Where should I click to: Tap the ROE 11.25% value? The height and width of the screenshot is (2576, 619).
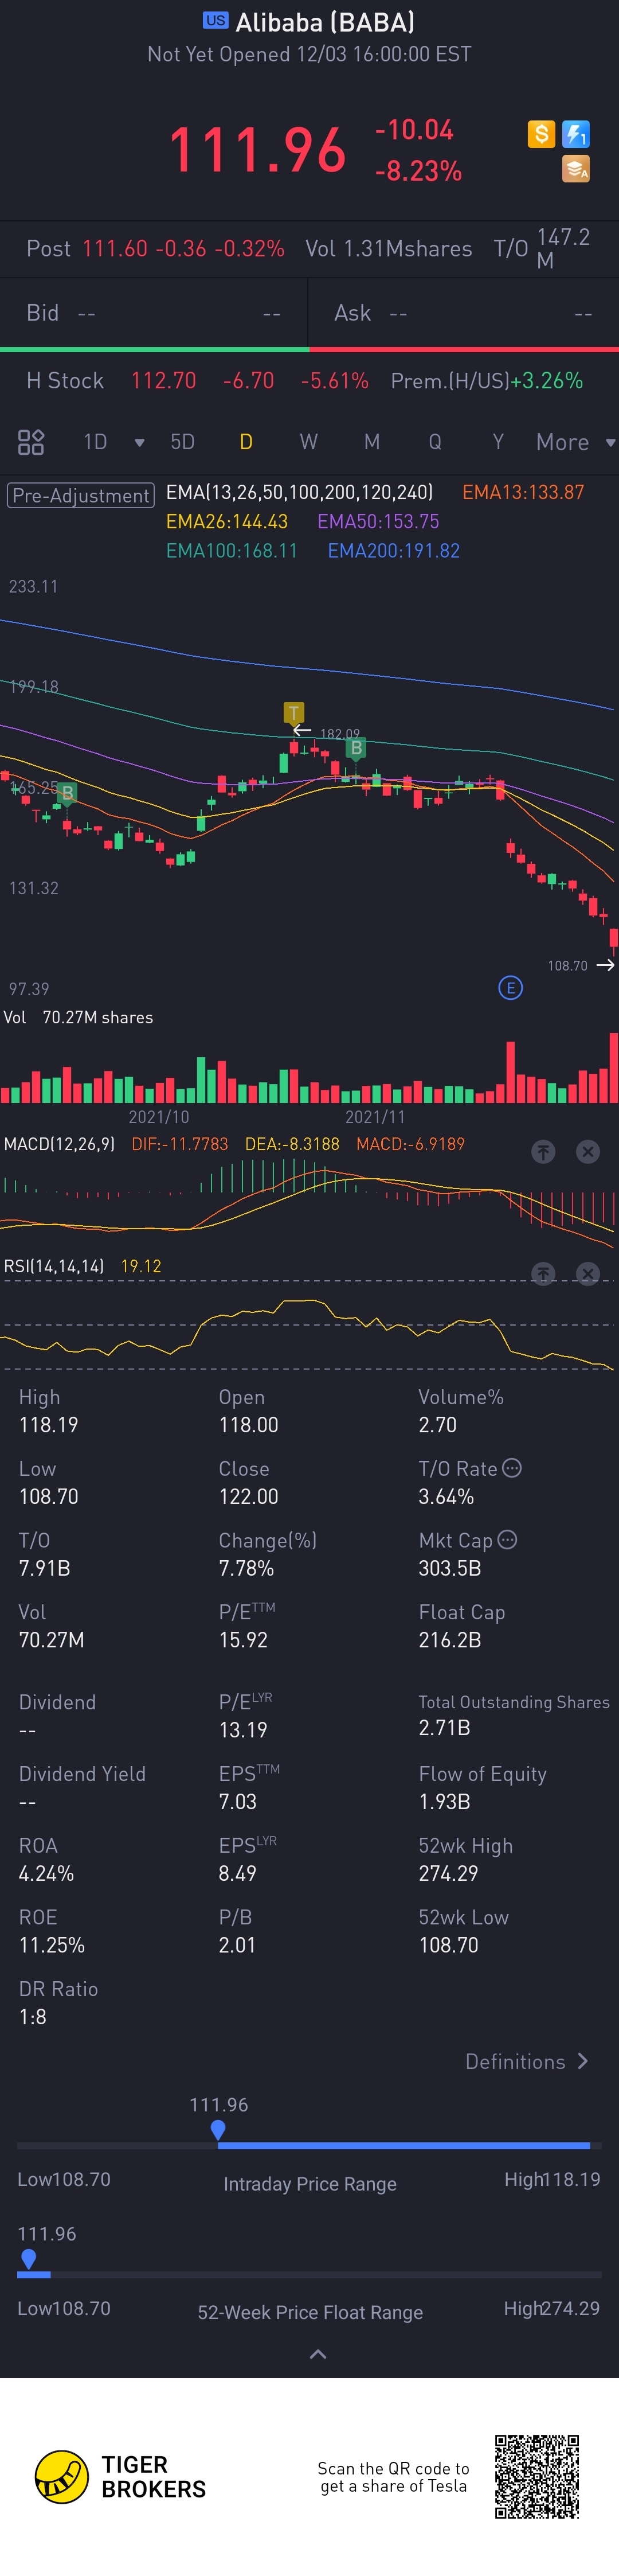coord(52,1945)
